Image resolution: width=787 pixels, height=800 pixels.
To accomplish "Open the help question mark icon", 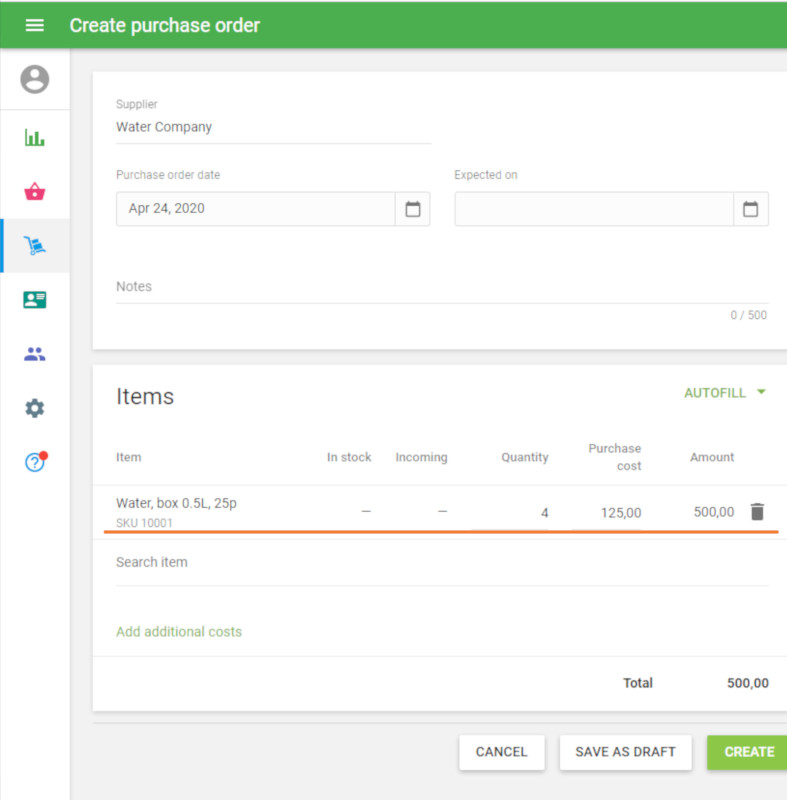I will click(35, 462).
